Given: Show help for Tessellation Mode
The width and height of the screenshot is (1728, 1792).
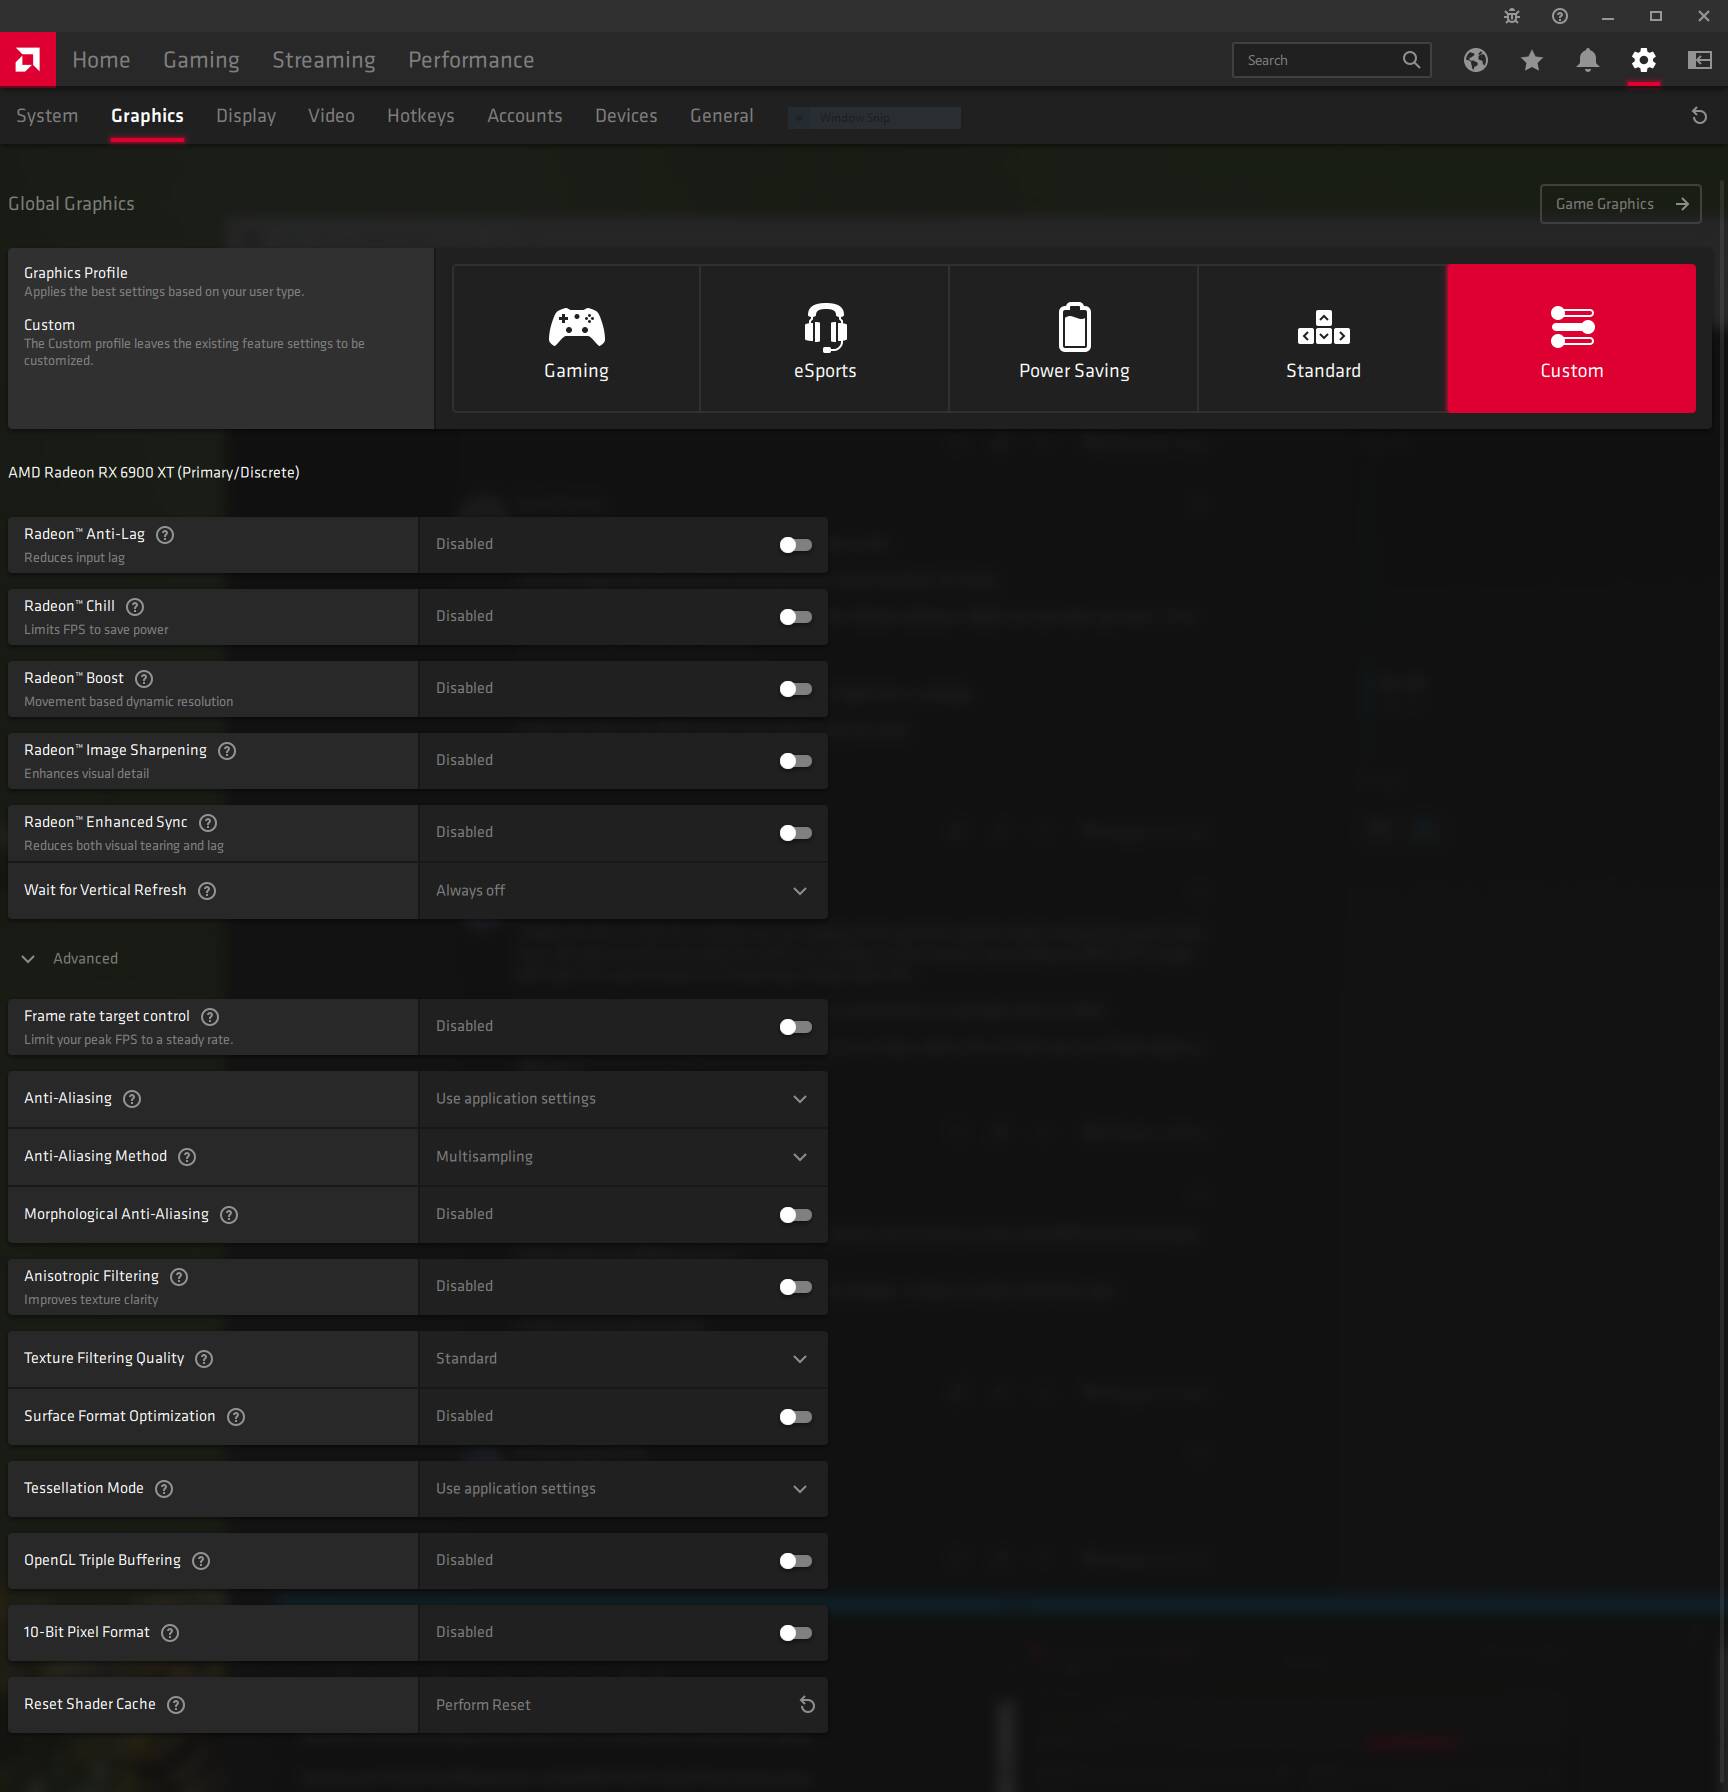Looking at the screenshot, I should tap(164, 1489).
